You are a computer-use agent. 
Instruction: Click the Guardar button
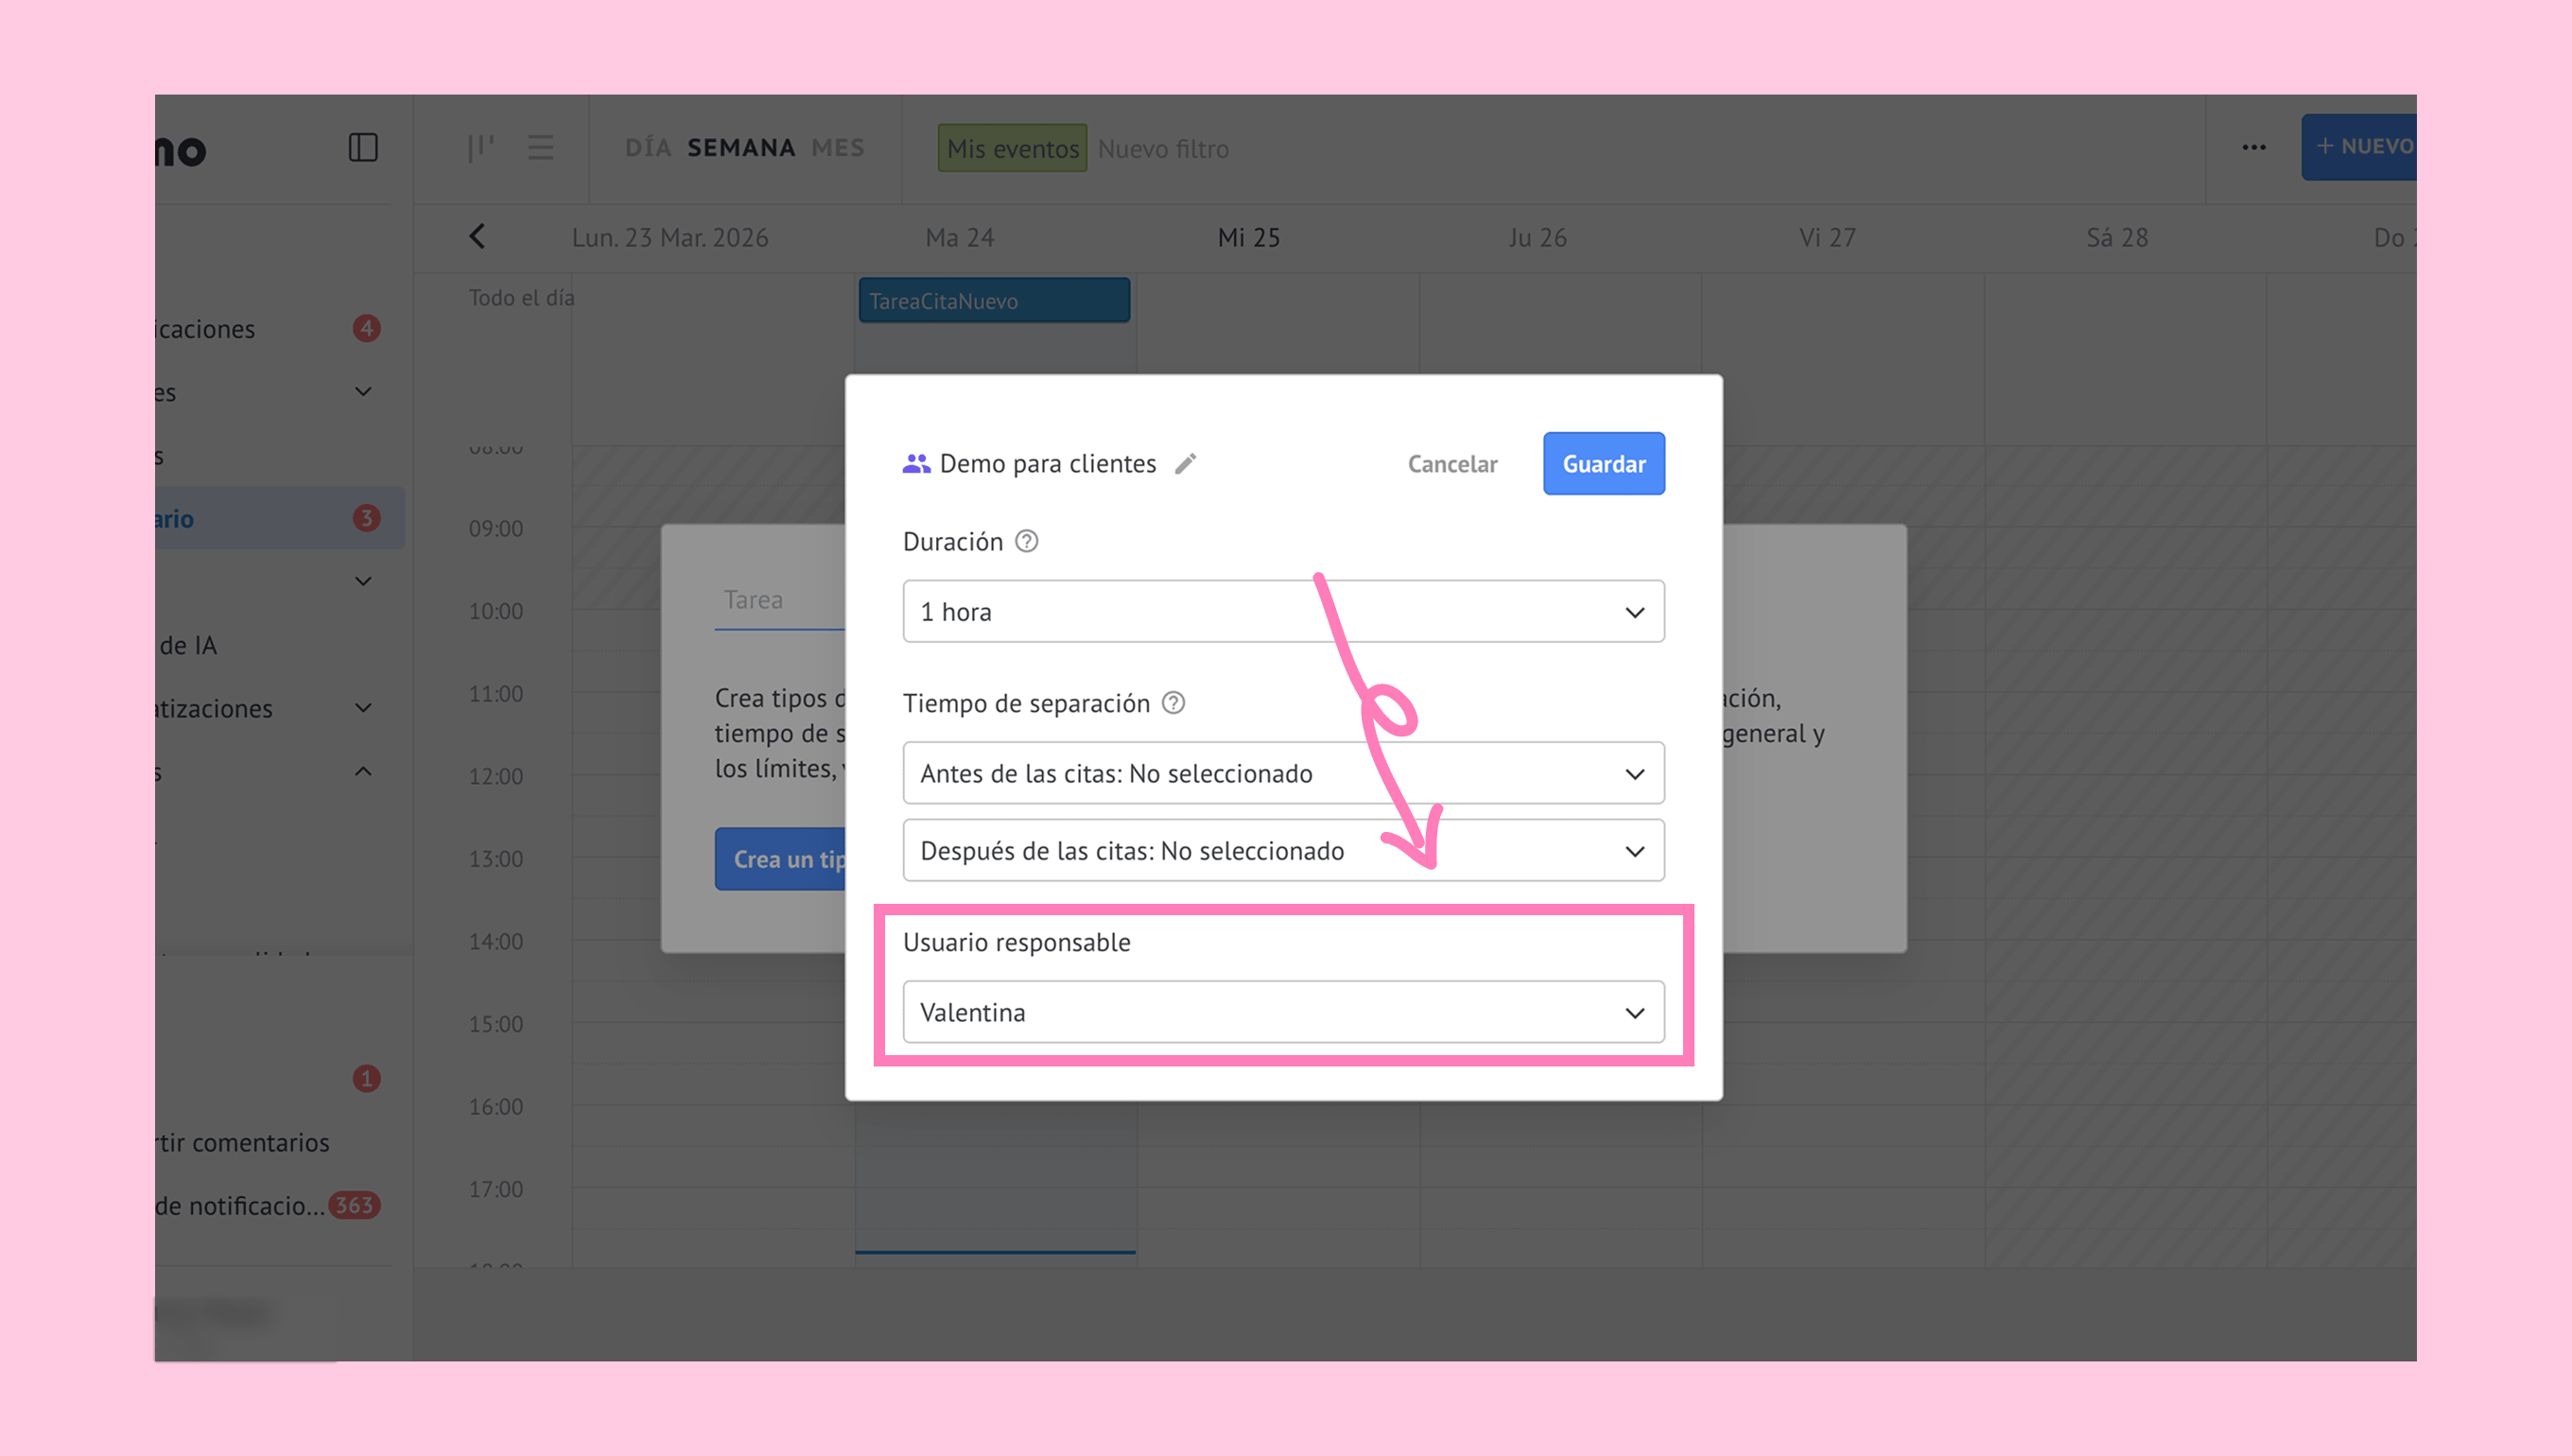pos(1603,464)
